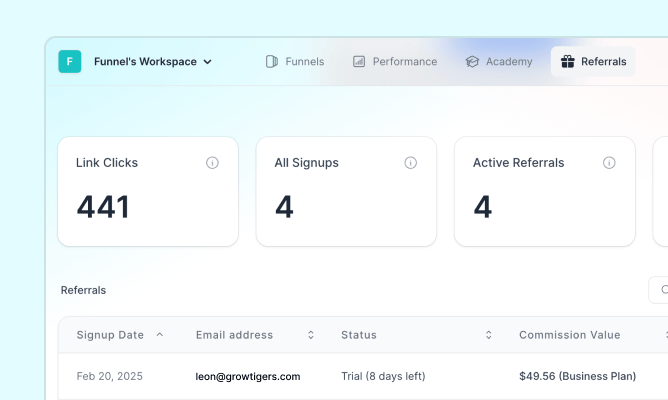This screenshot has width=668, height=400.
Task: Click the Feb 20, 2025 date cell
Action: (109, 376)
